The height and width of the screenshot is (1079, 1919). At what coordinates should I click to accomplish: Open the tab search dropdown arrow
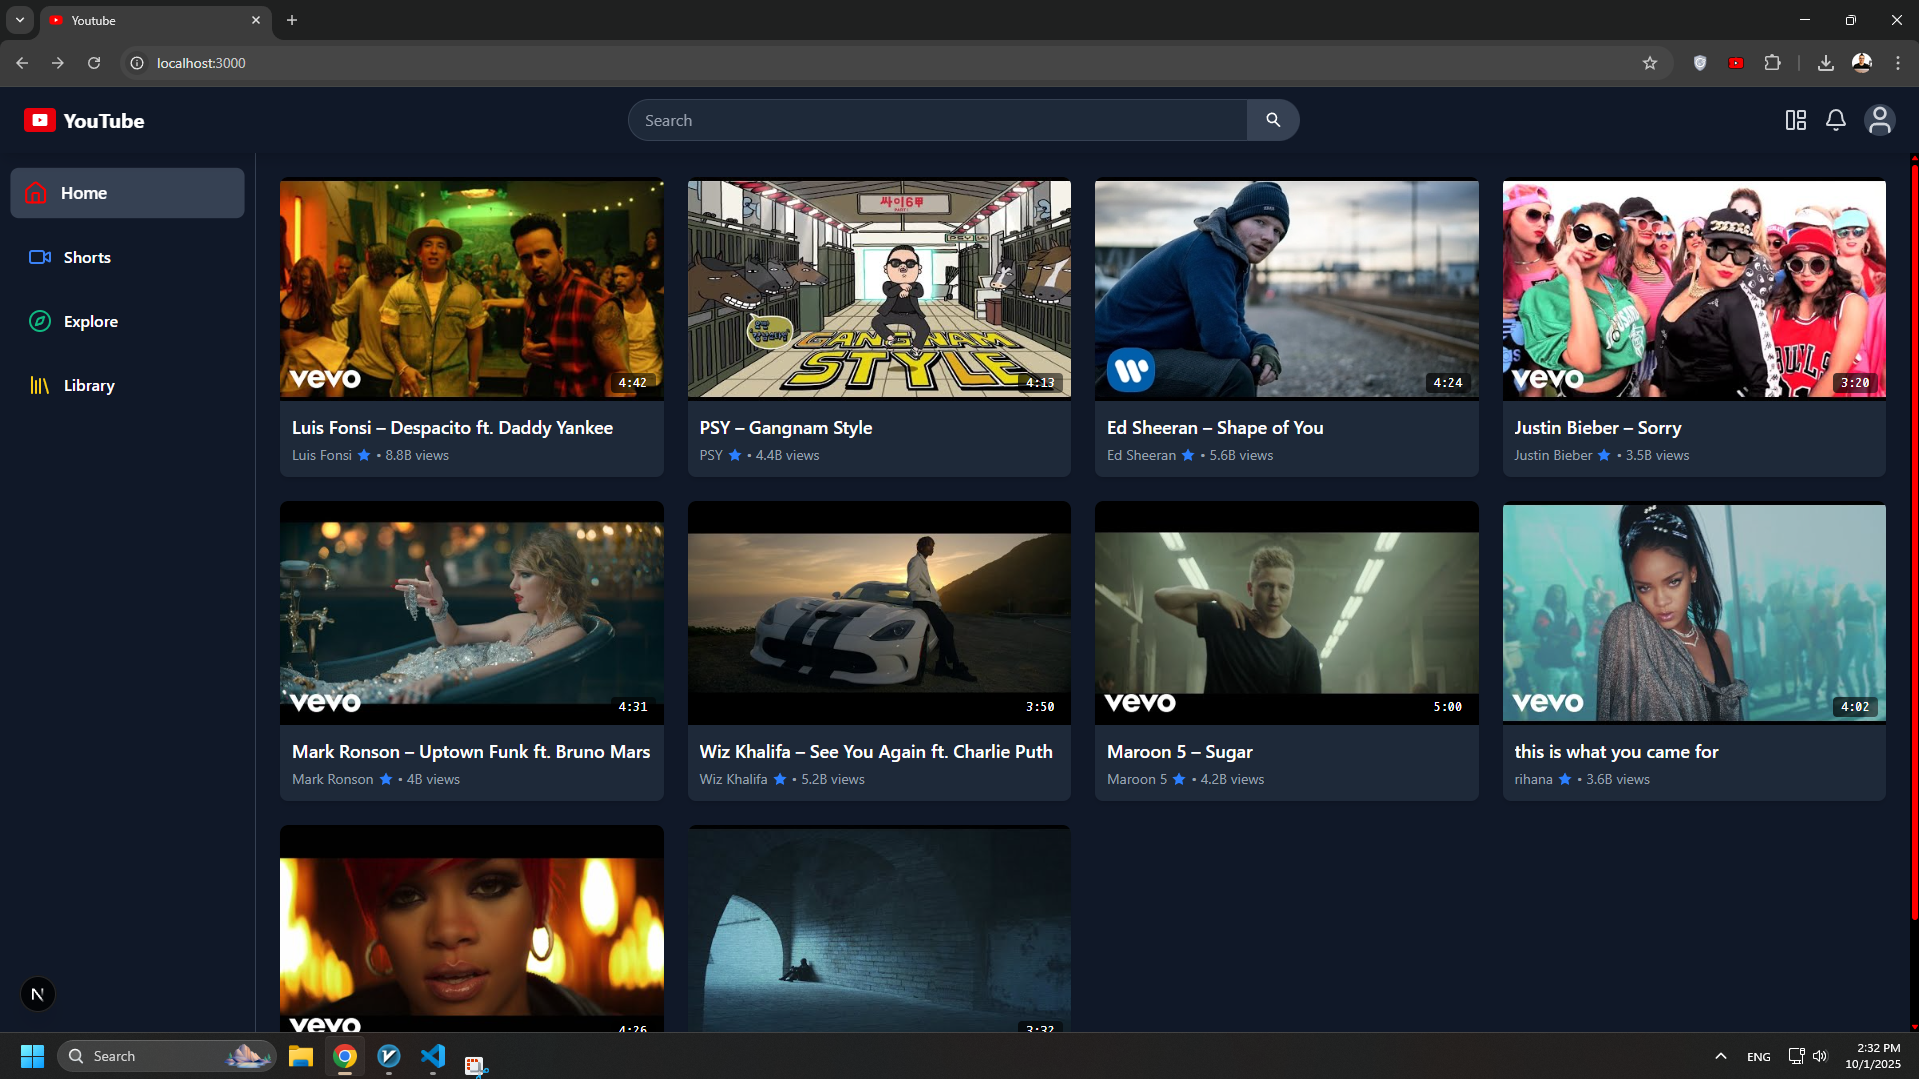[x=19, y=20]
